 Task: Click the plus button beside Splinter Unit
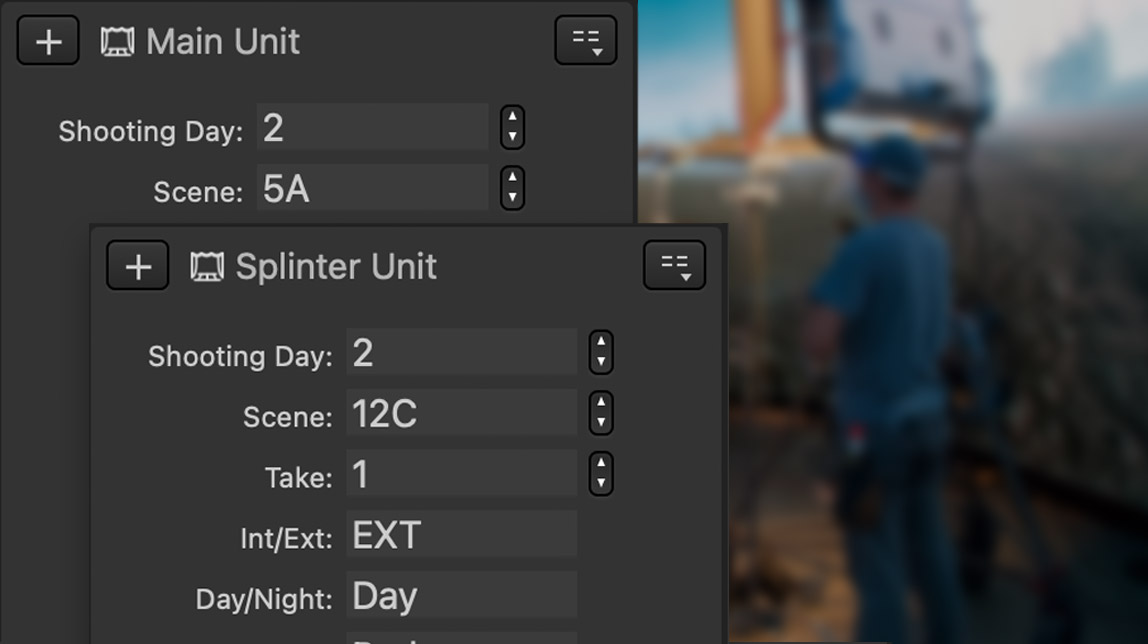click(x=137, y=266)
